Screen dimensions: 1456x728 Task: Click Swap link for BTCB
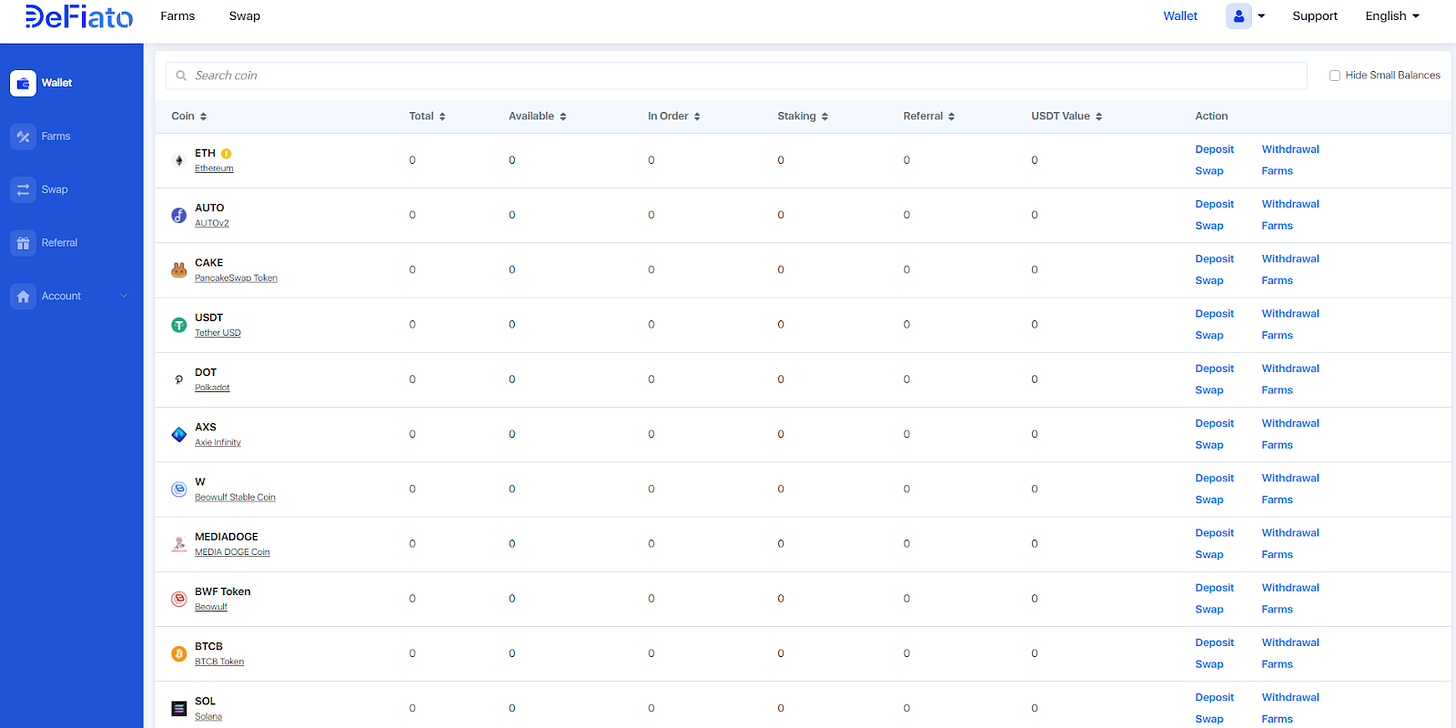pos(1209,664)
